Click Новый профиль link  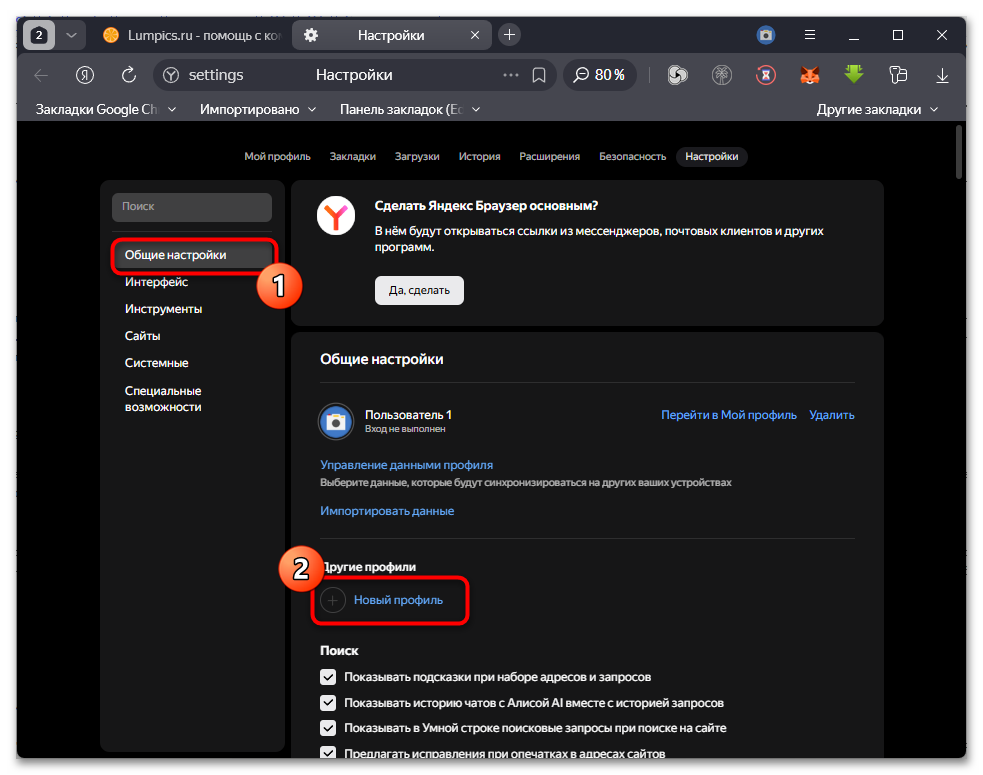[398, 600]
